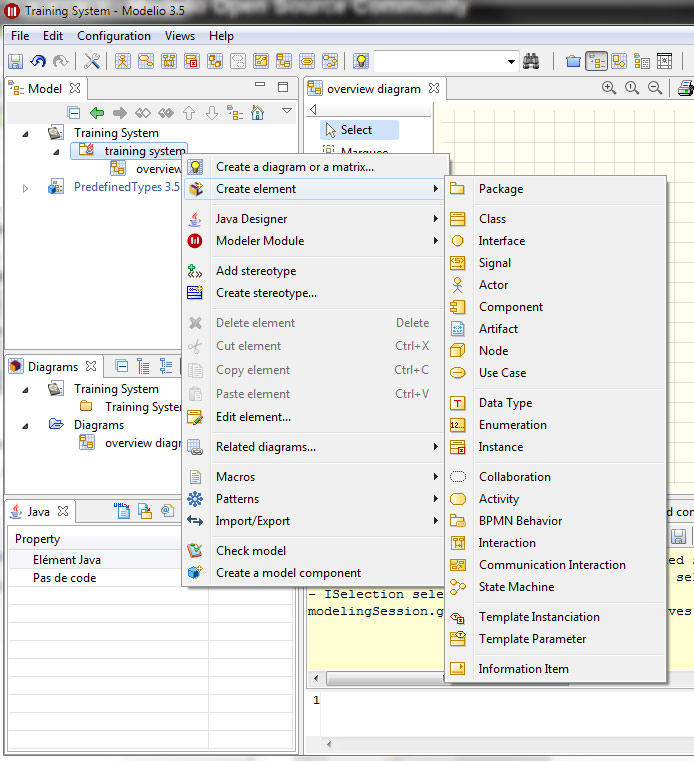Open the Views menu
Viewport: 694px width, 761px height.
coord(180,36)
